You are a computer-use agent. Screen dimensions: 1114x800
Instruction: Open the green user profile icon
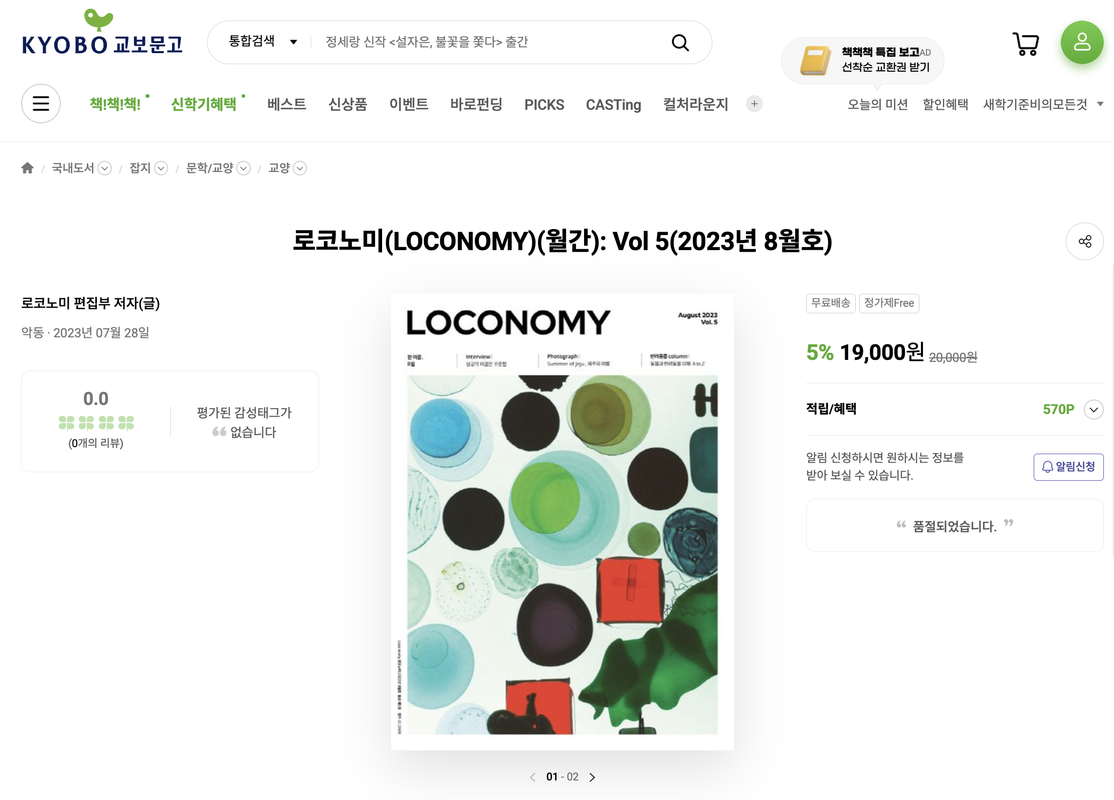(x=1082, y=42)
